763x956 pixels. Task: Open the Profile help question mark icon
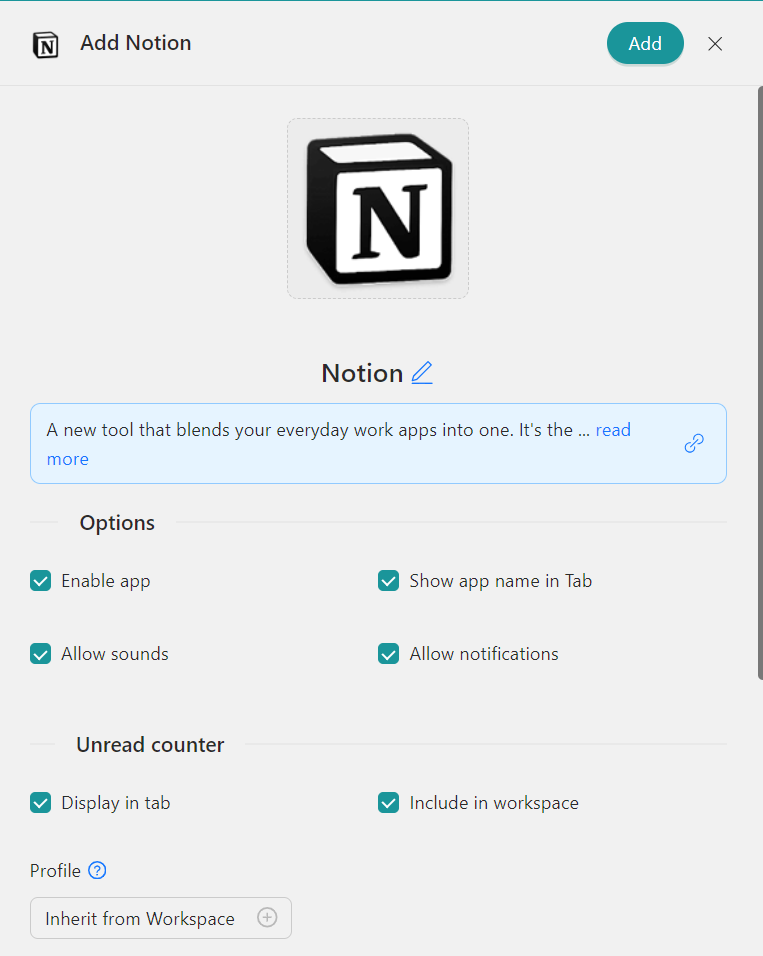tap(97, 870)
